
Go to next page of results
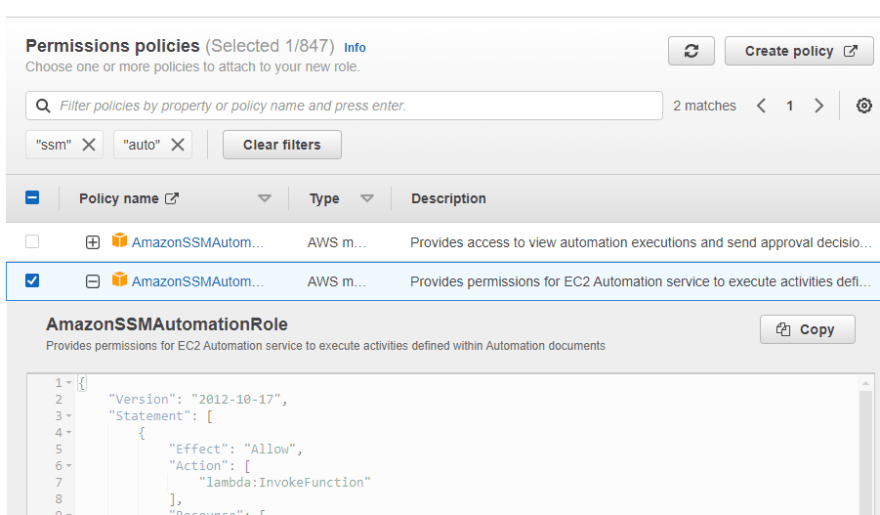click(x=819, y=105)
